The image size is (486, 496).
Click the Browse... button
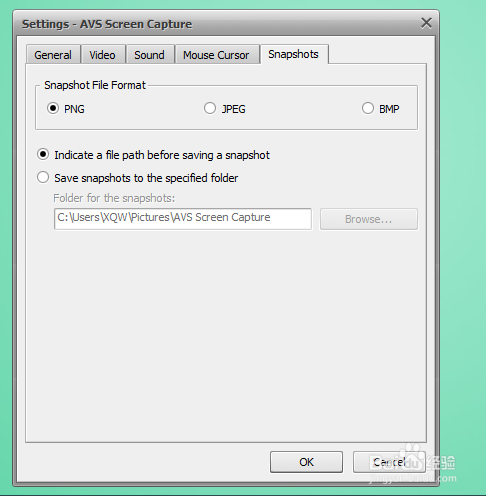coord(368,219)
